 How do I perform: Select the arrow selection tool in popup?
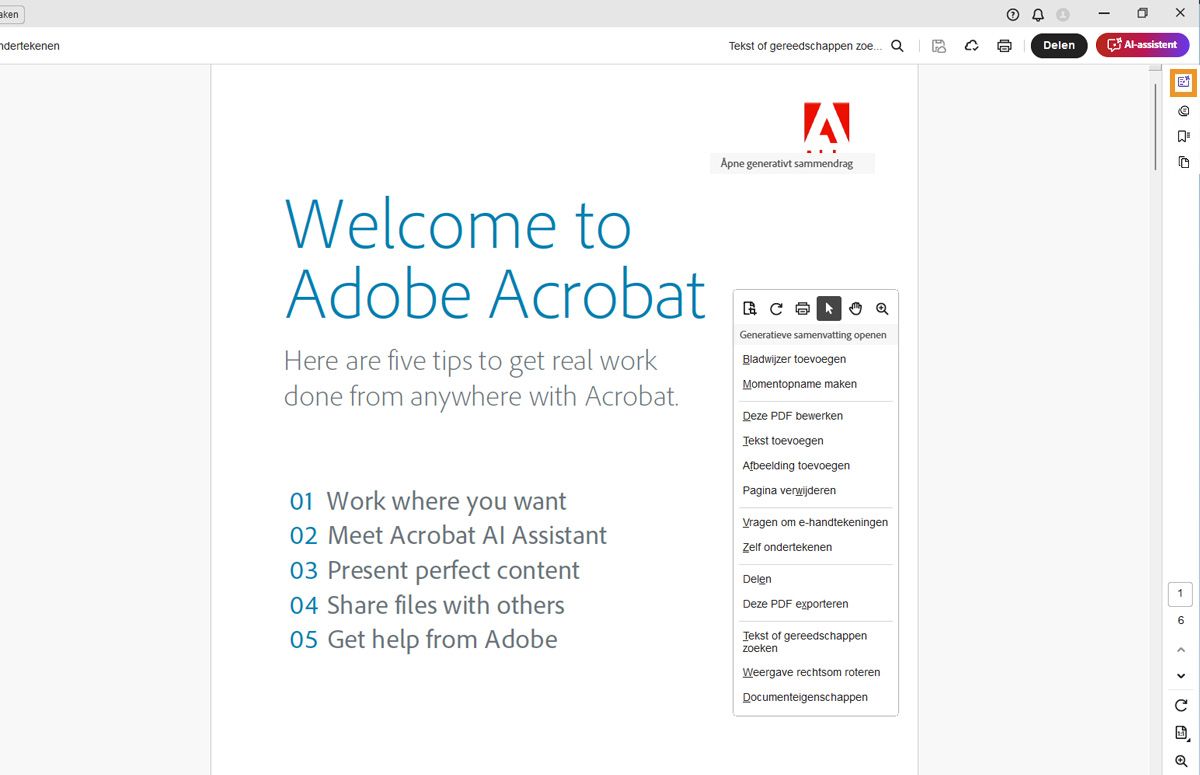coord(829,309)
